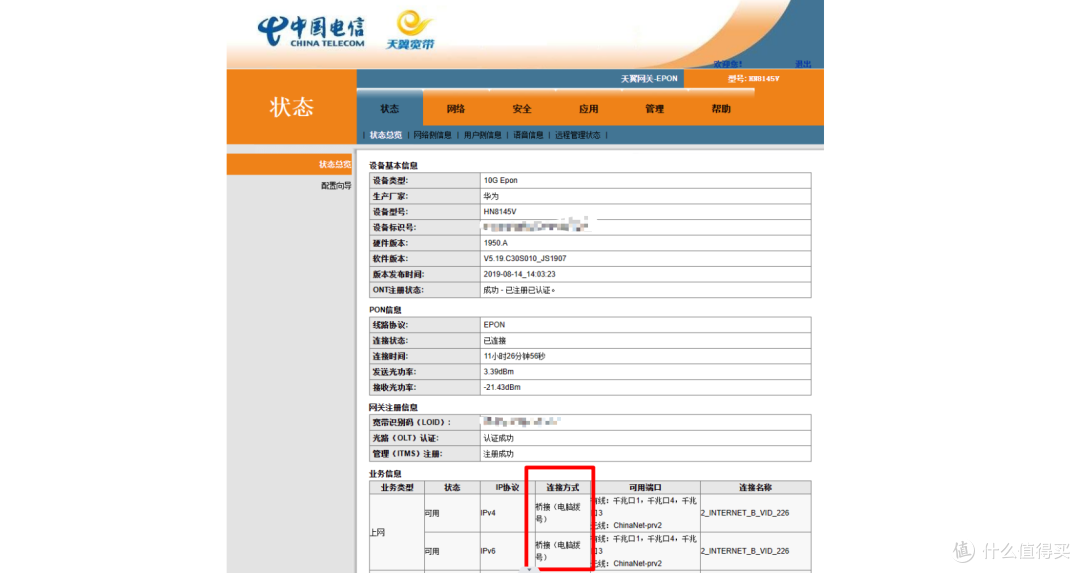Click the 3.39dBm transmit power value

click(x=499, y=372)
